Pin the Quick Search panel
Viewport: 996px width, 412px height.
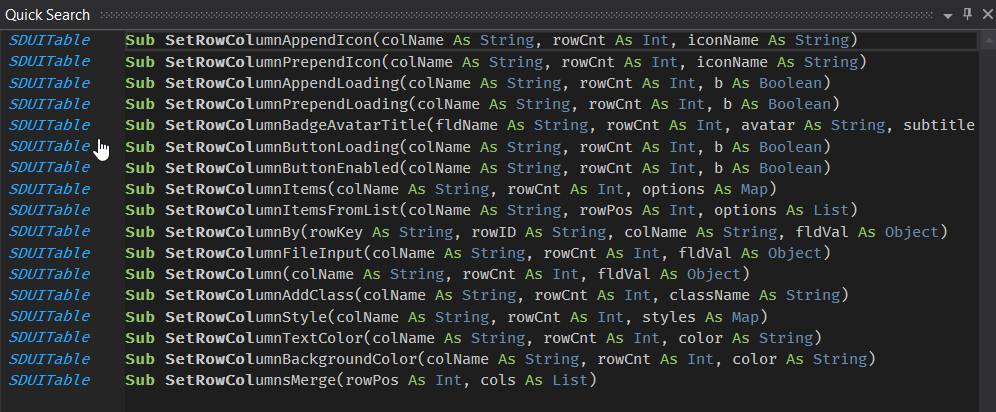click(967, 14)
